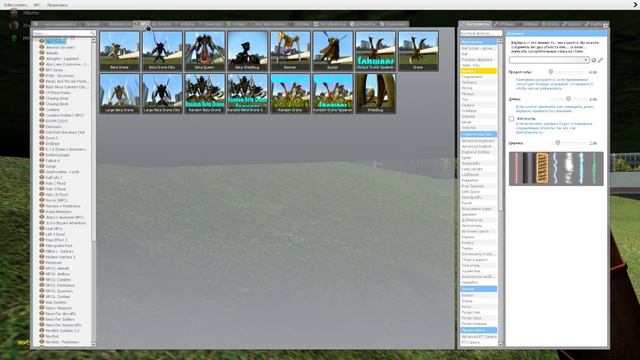Image resolution: width=640 pixels, height=360 pixels.
Task: Choose the green rope material swatch
Action: [594, 169]
